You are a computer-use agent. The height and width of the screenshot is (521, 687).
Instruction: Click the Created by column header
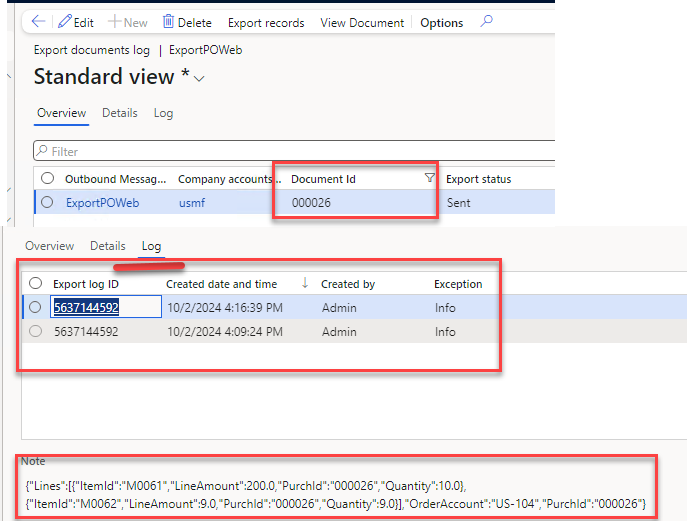[x=348, y=284]
